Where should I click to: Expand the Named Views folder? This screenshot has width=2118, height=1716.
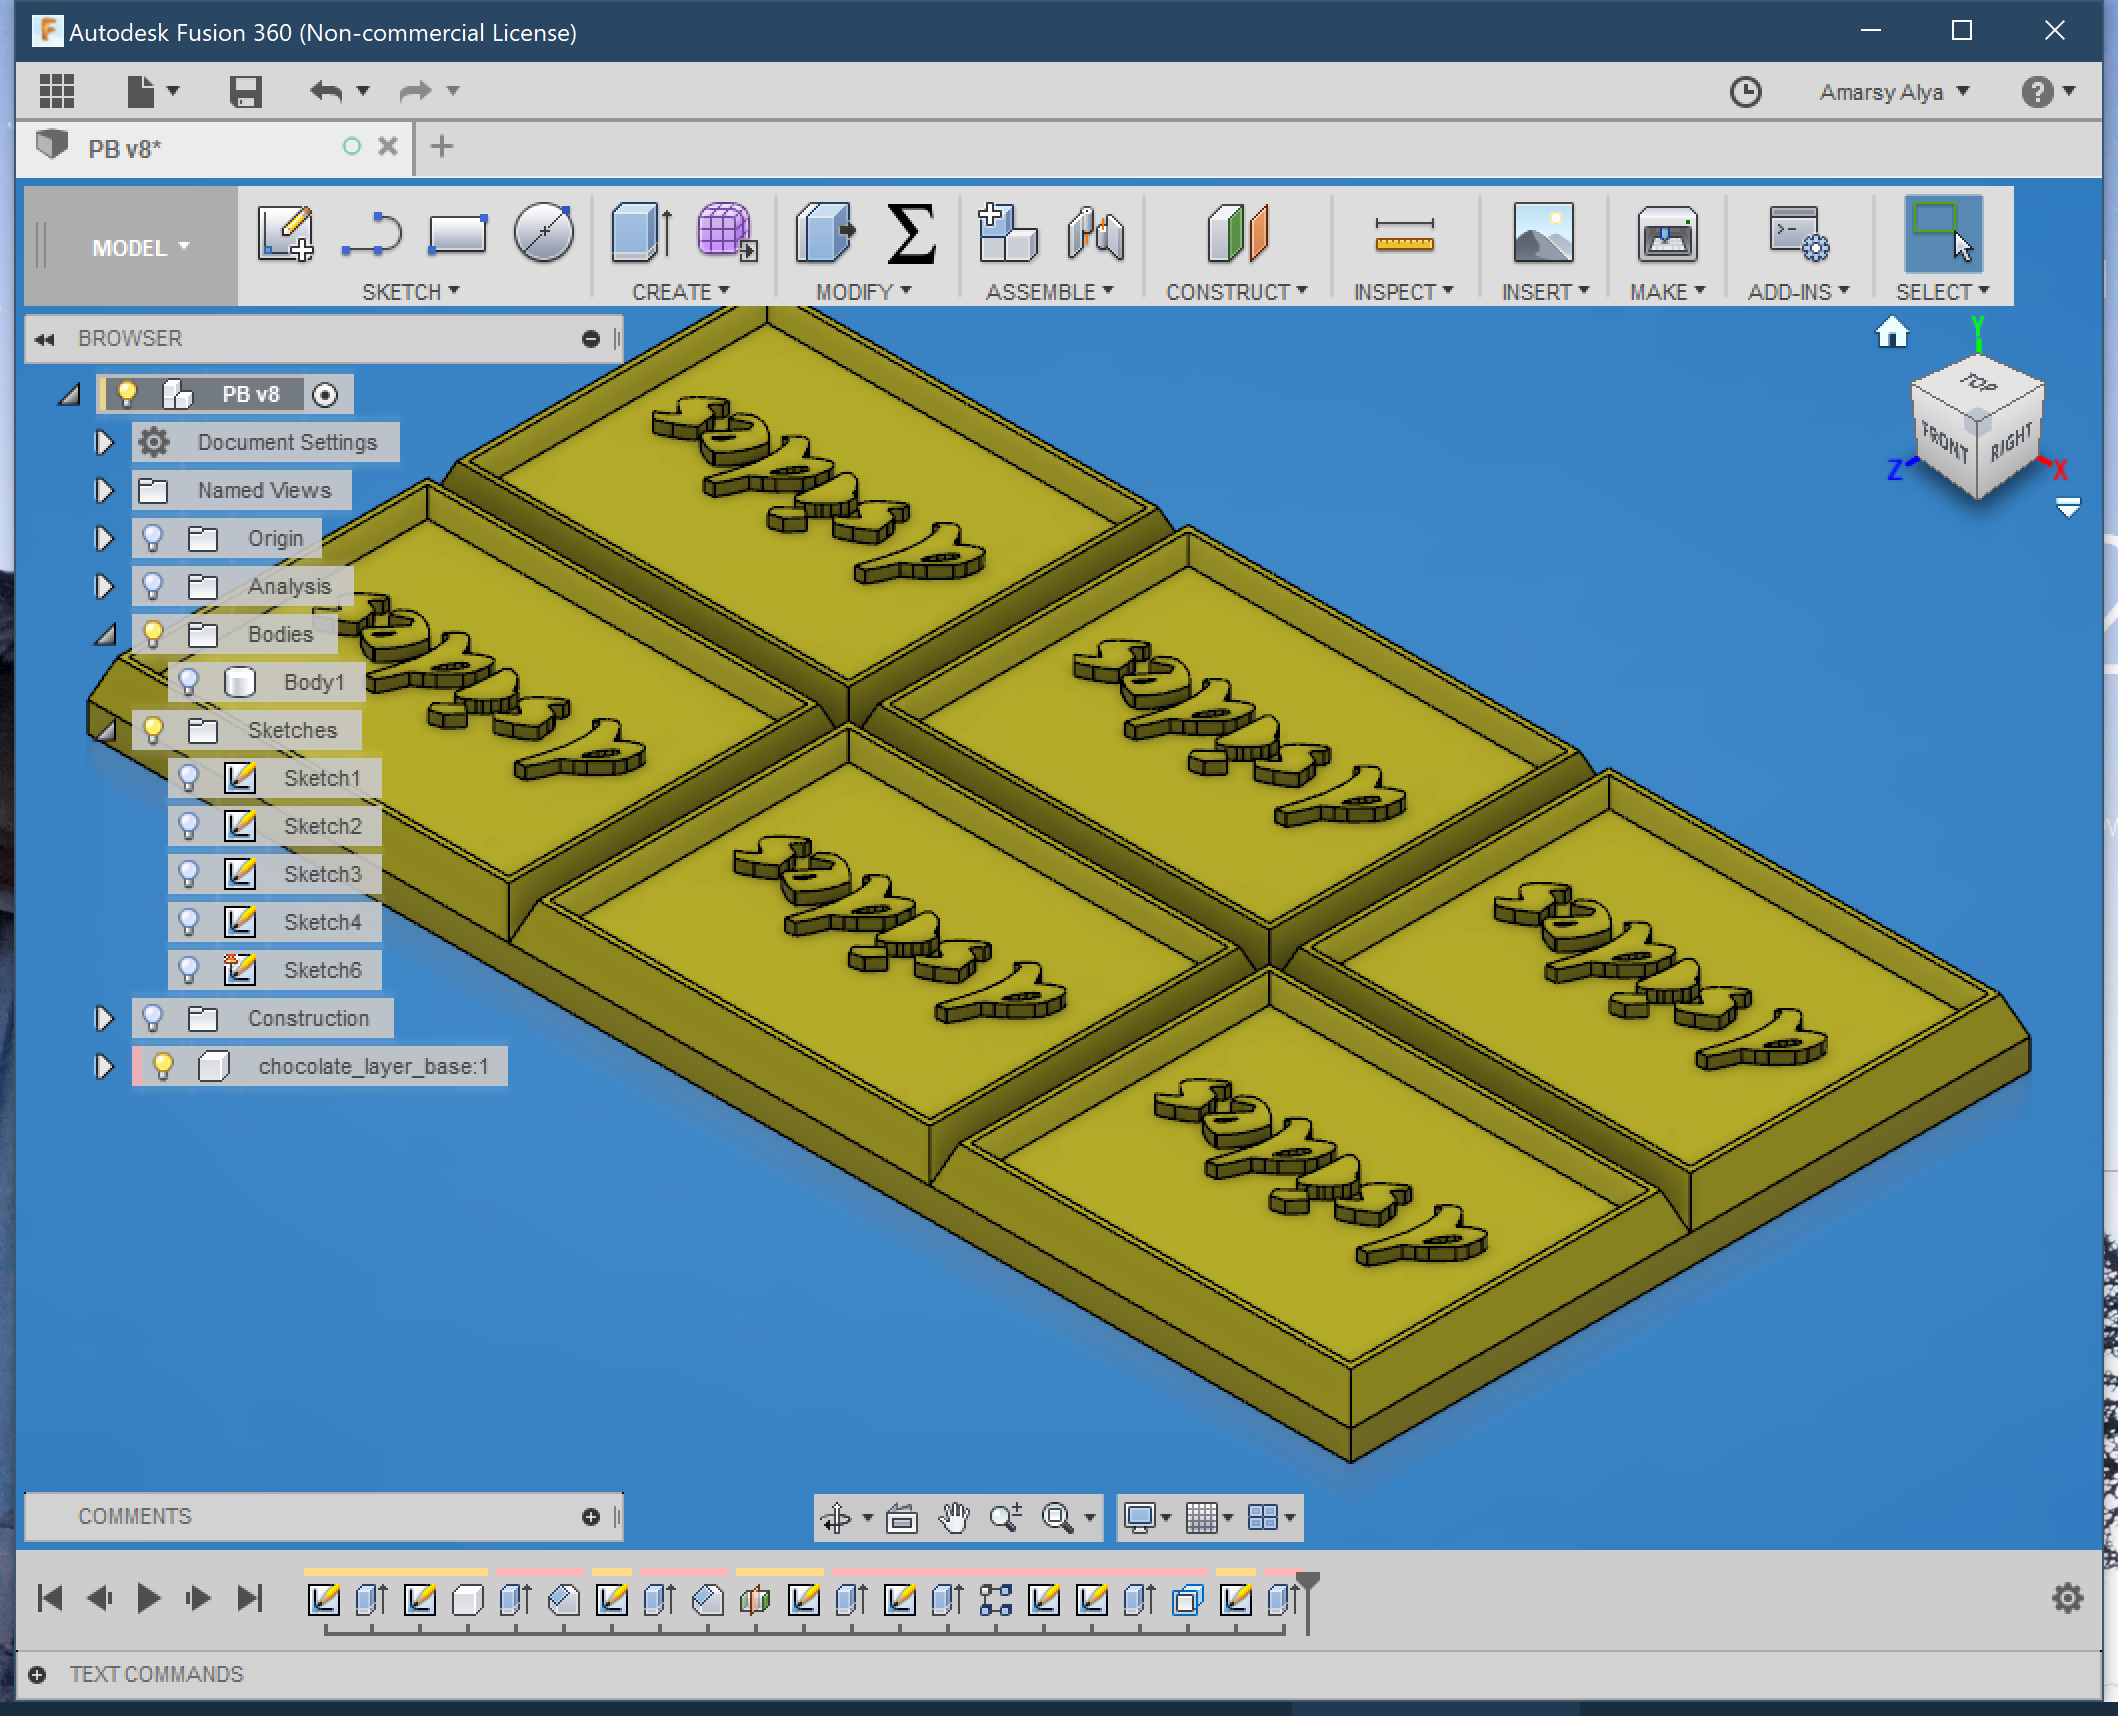104,490
